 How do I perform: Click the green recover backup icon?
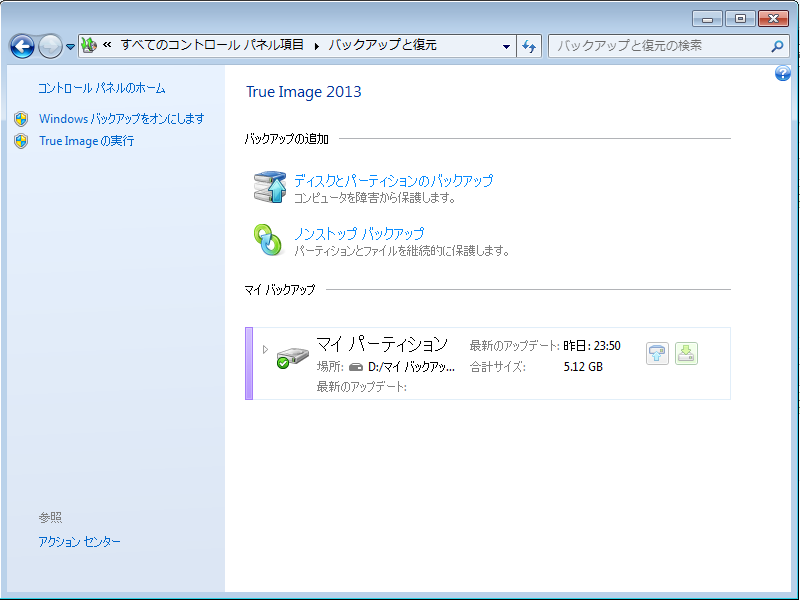click(x=686, y=353)
